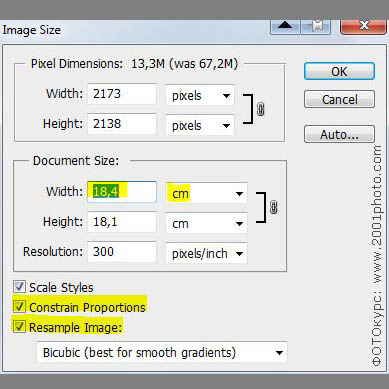The width and height of the screenshot is (389, 389).
Task: Expand the Bicubic resampling method dropdown
Action: click(x=162, y=352)
